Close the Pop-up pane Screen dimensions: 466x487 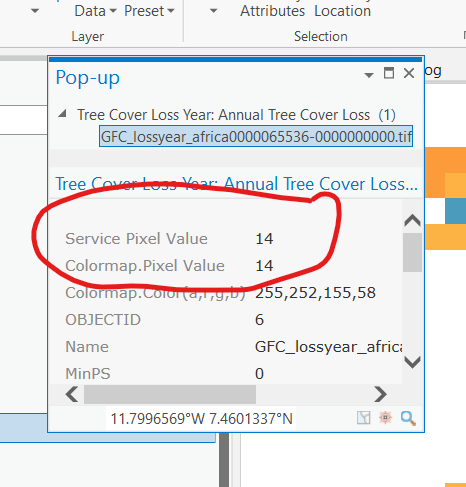[409, 73]
